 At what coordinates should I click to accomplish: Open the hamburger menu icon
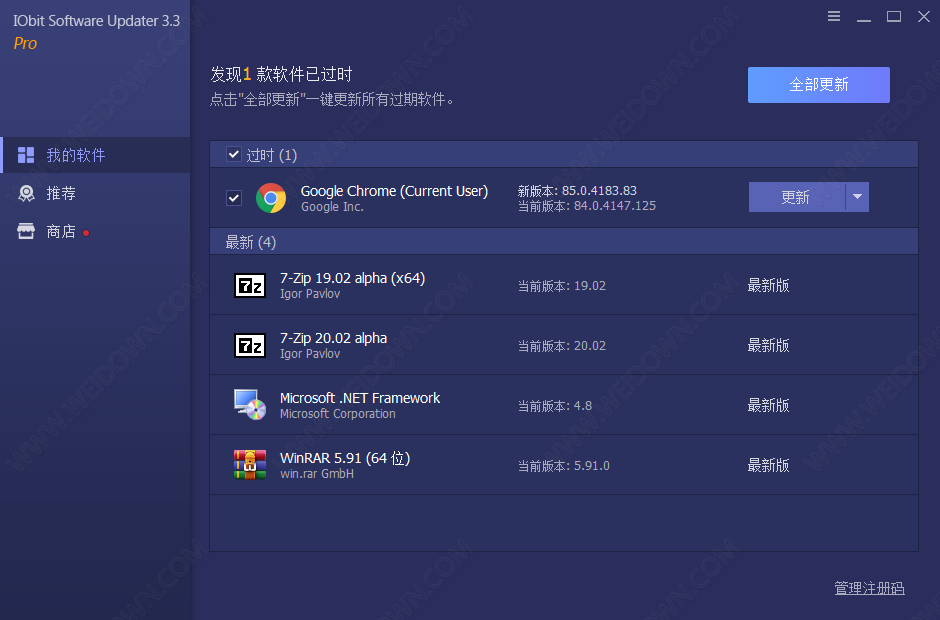coord(834,16)
